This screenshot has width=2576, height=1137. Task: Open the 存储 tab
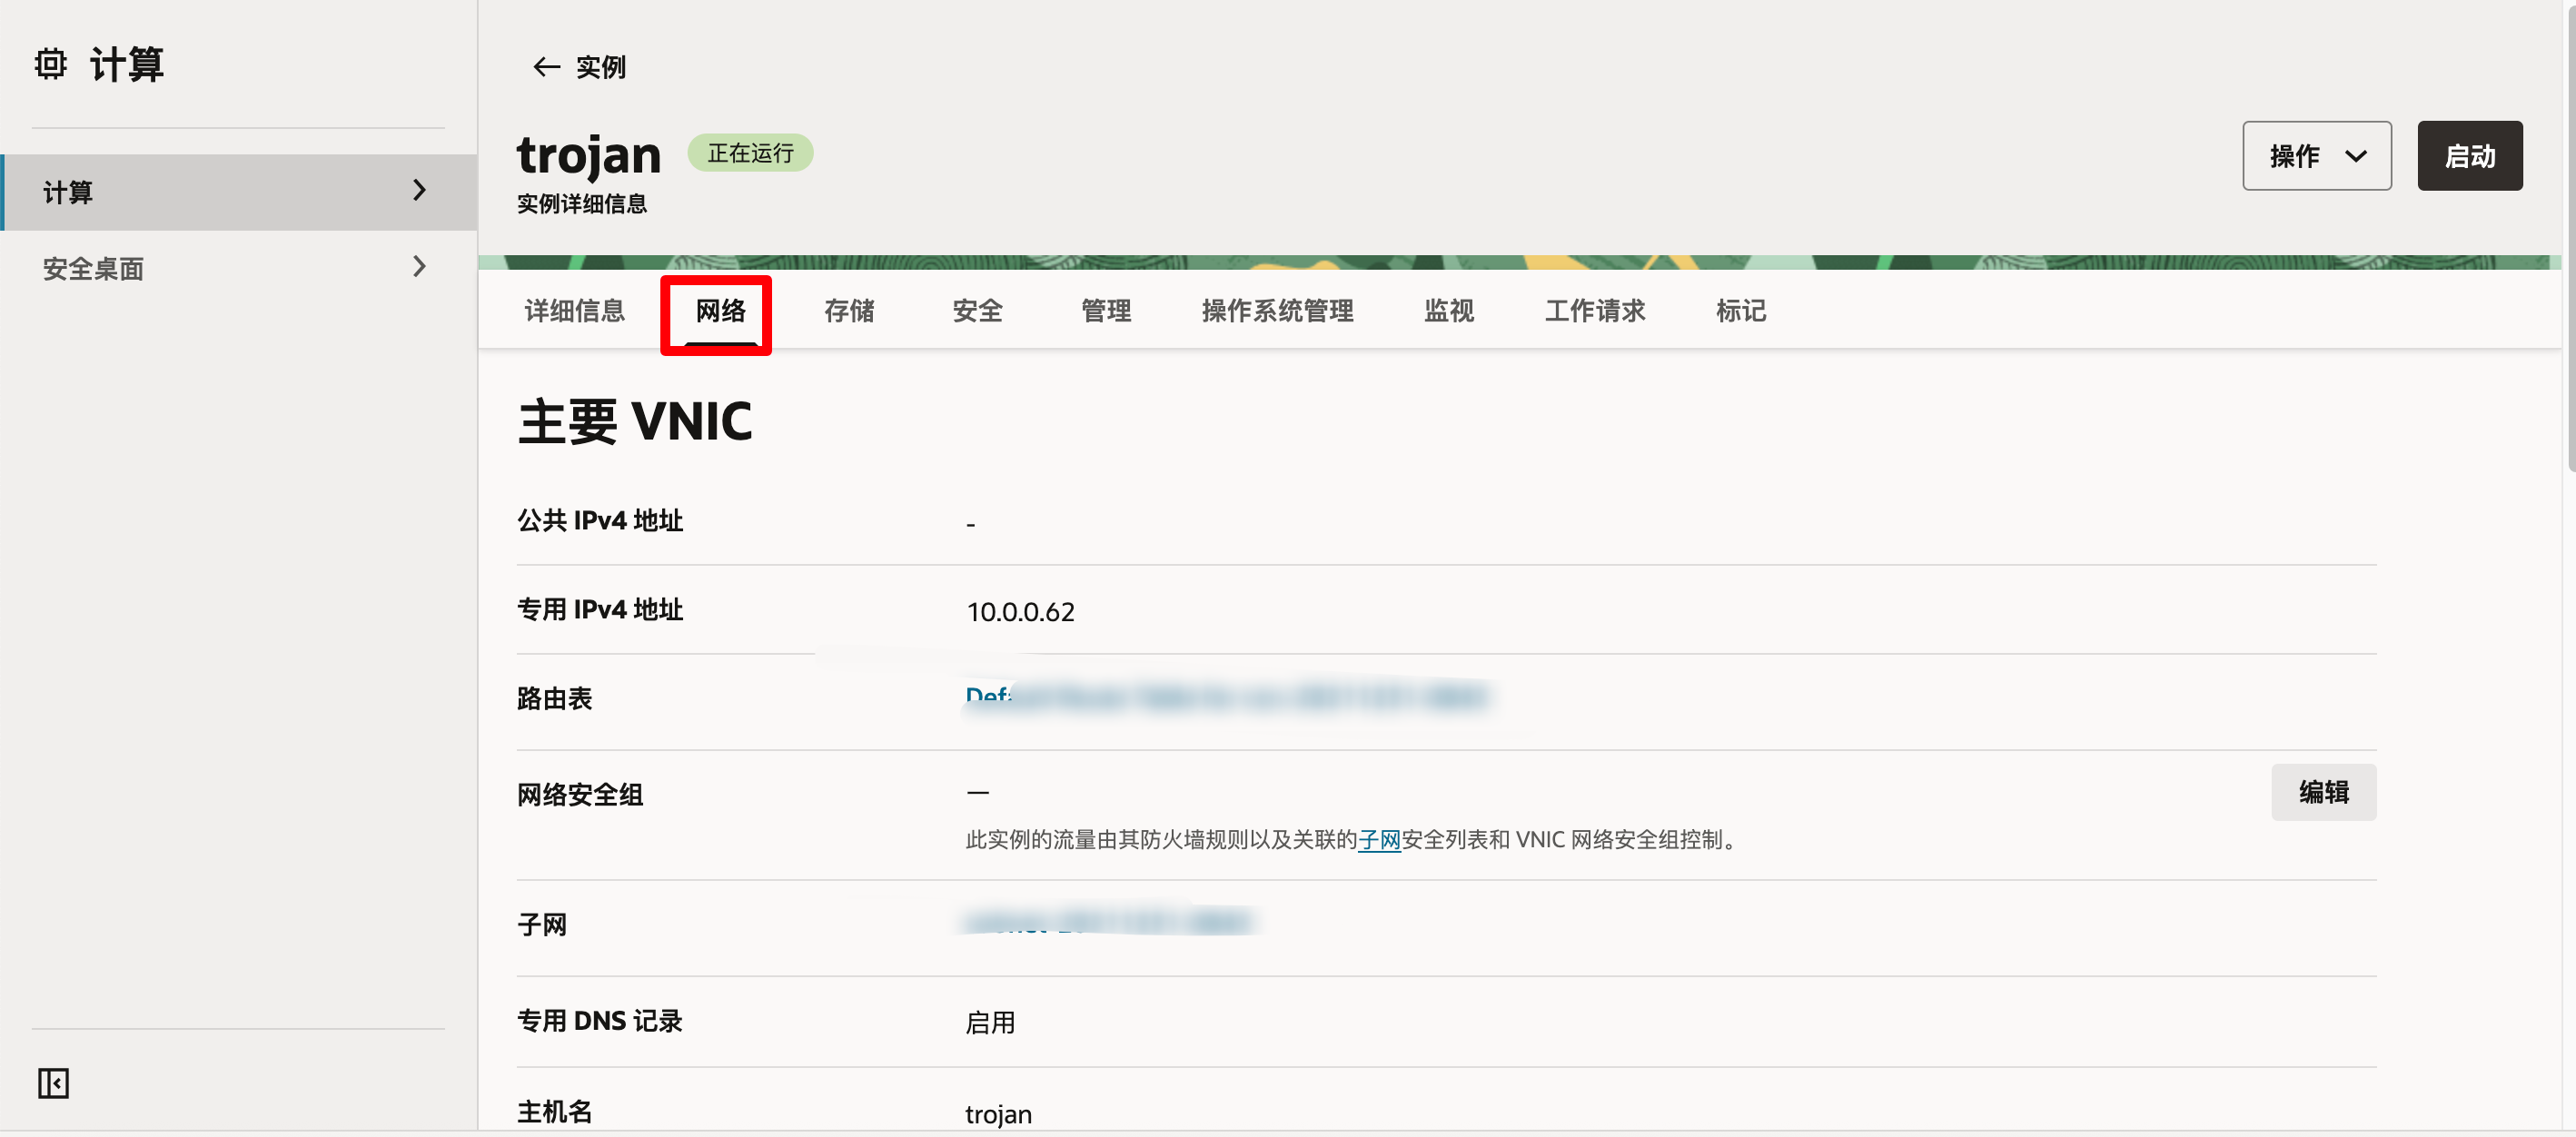[848, 311]
